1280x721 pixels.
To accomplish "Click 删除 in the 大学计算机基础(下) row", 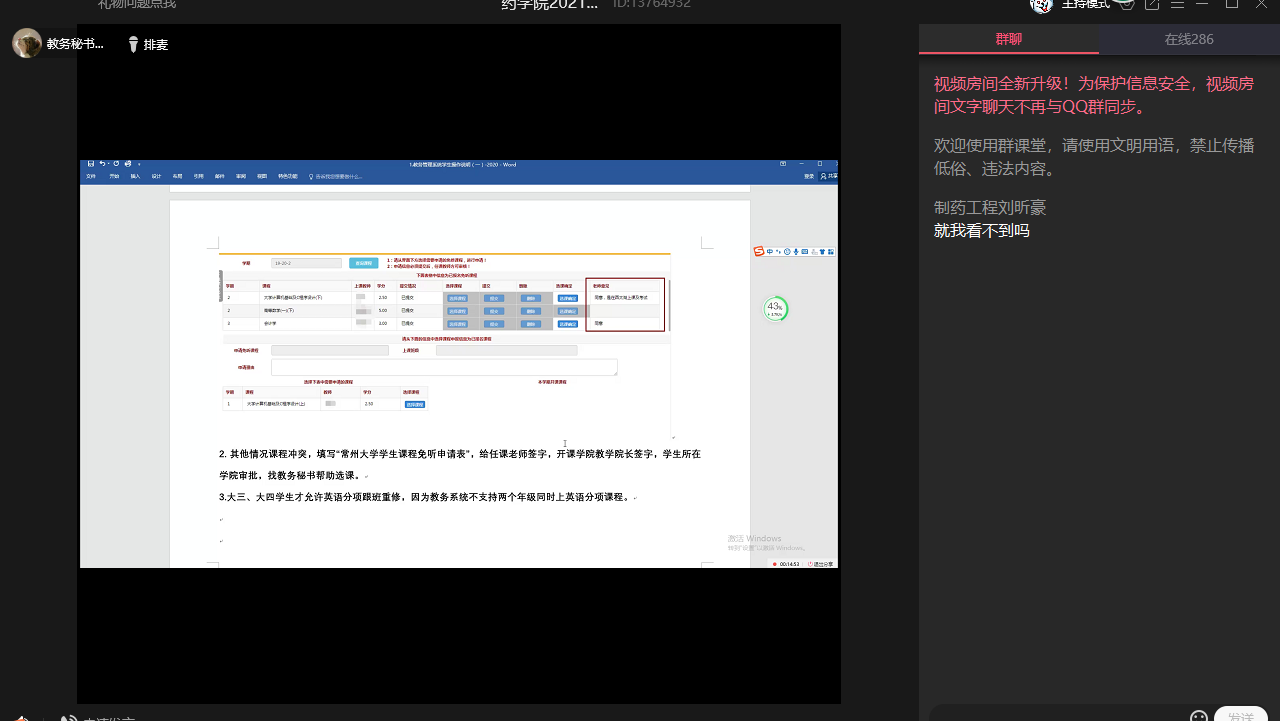I will click(531, 298).
